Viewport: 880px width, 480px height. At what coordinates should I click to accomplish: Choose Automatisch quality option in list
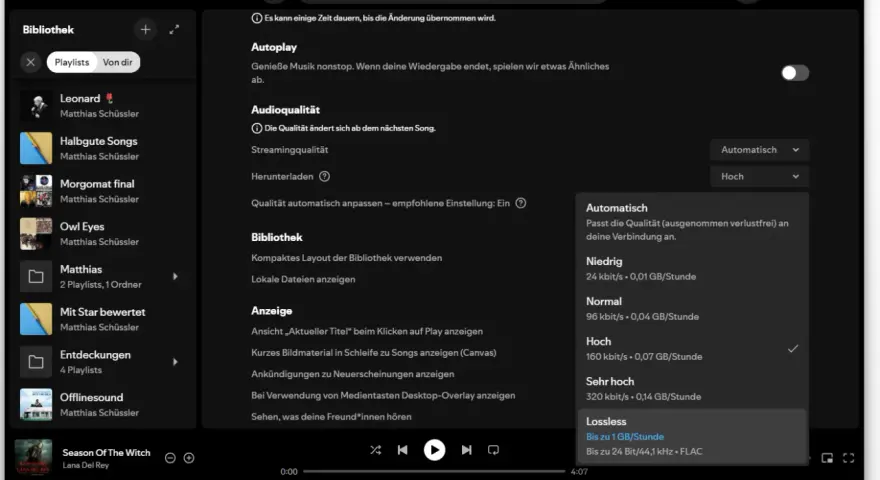click(x=693, y=222)
